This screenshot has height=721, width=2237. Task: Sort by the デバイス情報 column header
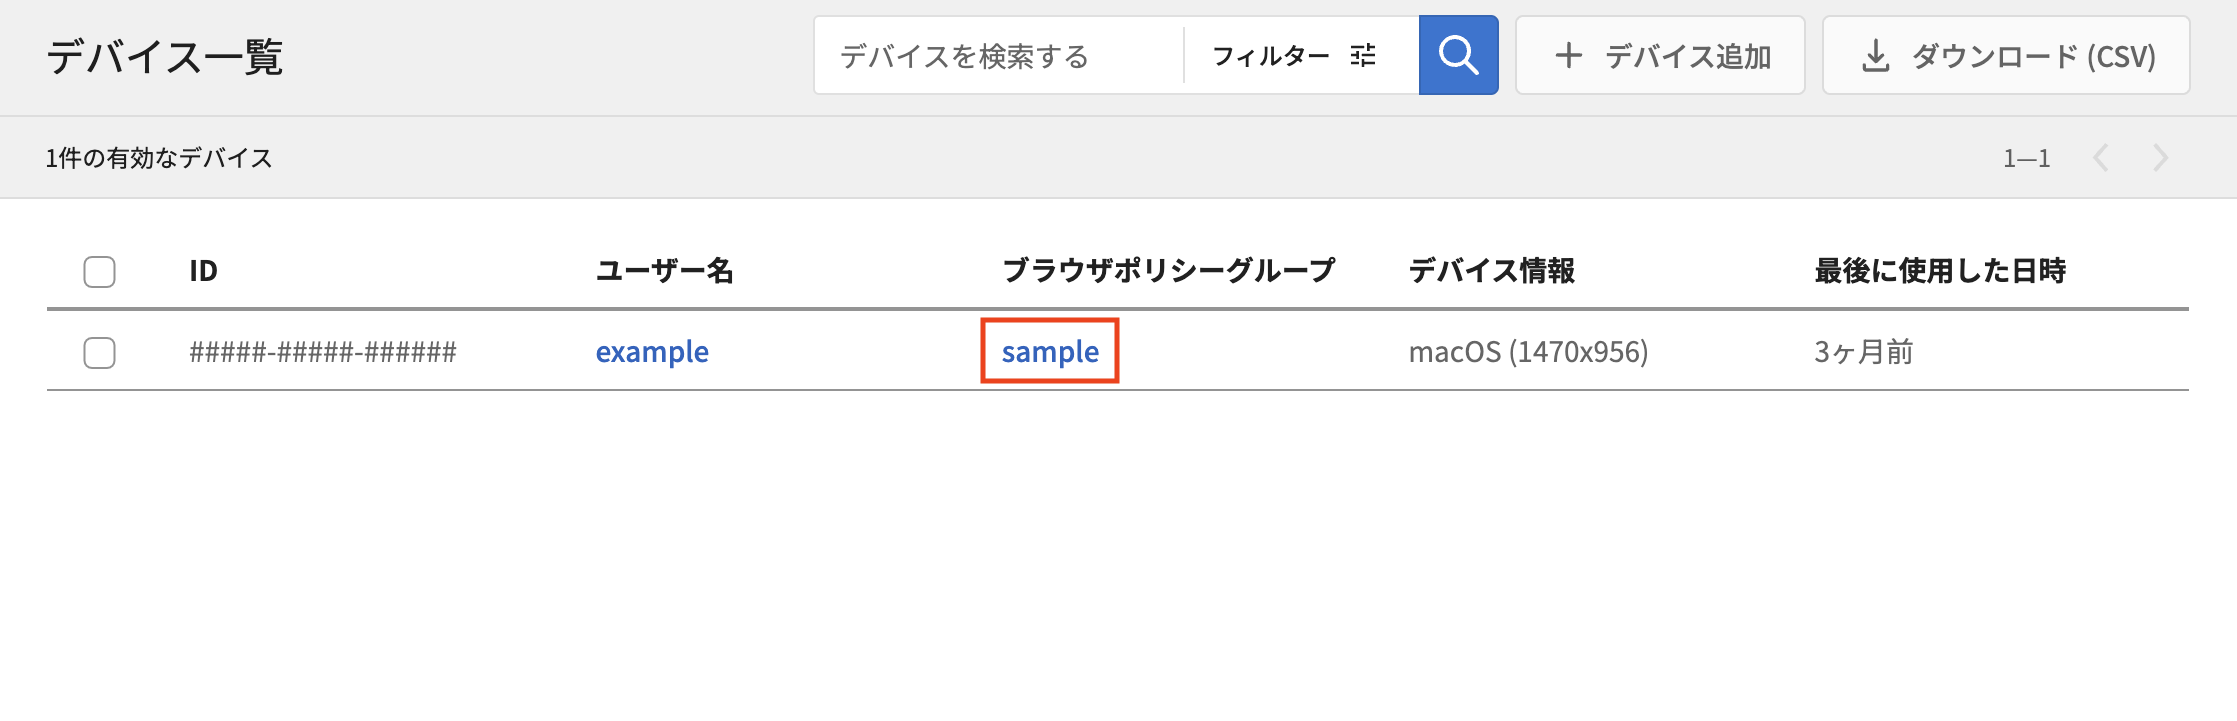(1492, 271)
